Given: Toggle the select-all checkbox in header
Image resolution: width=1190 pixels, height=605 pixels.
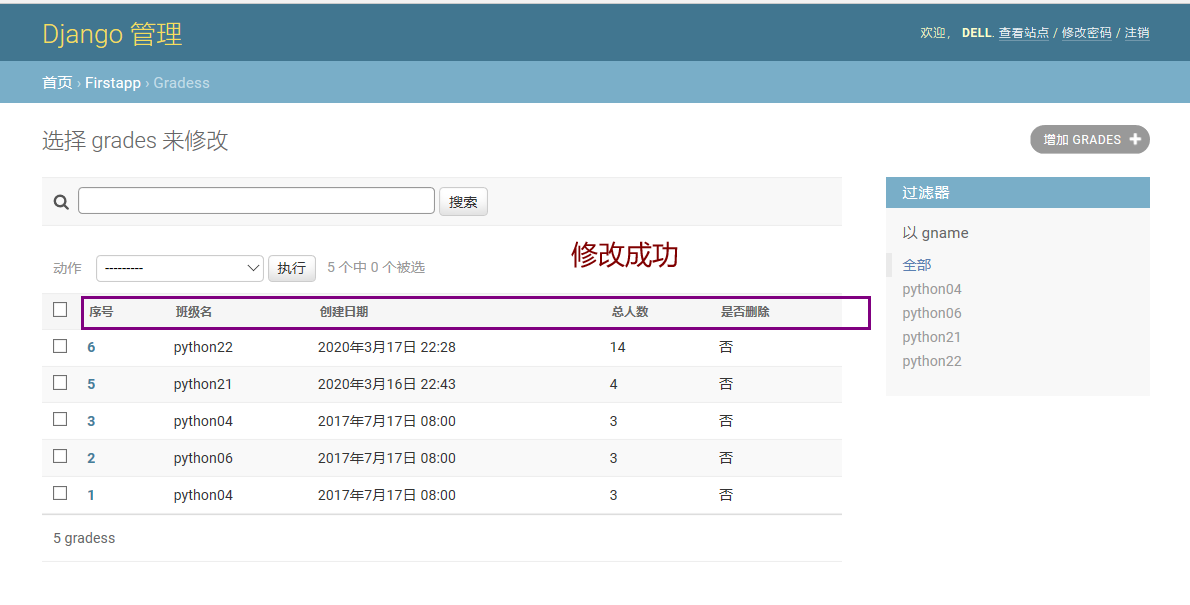Looking at the screenshot, I should coord(60,310).
